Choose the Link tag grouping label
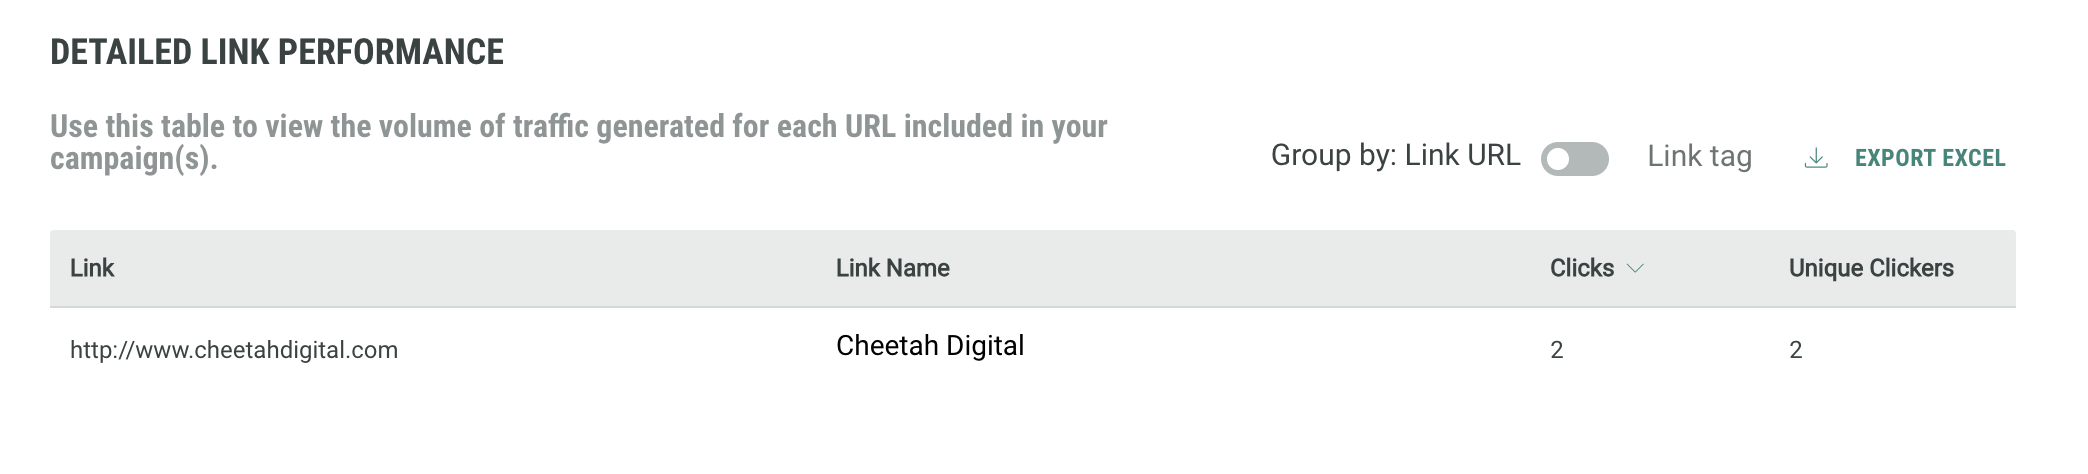Image resolution: width=2088 pixels, height=474 pixels. point(1699,156)
